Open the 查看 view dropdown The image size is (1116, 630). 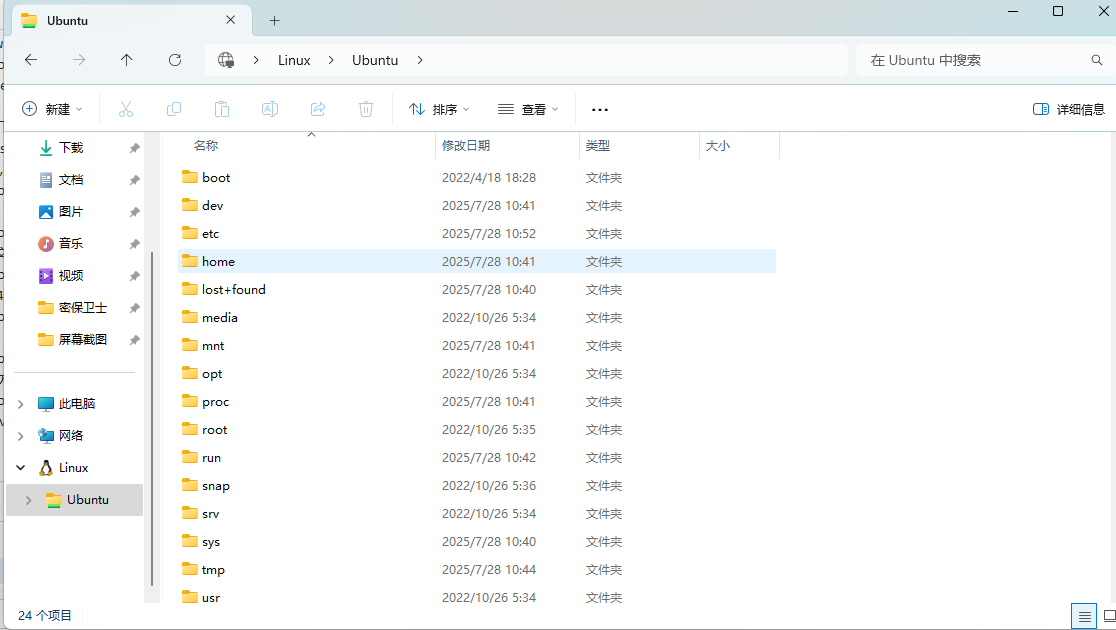pyautogui.click(x=528, y=109)
